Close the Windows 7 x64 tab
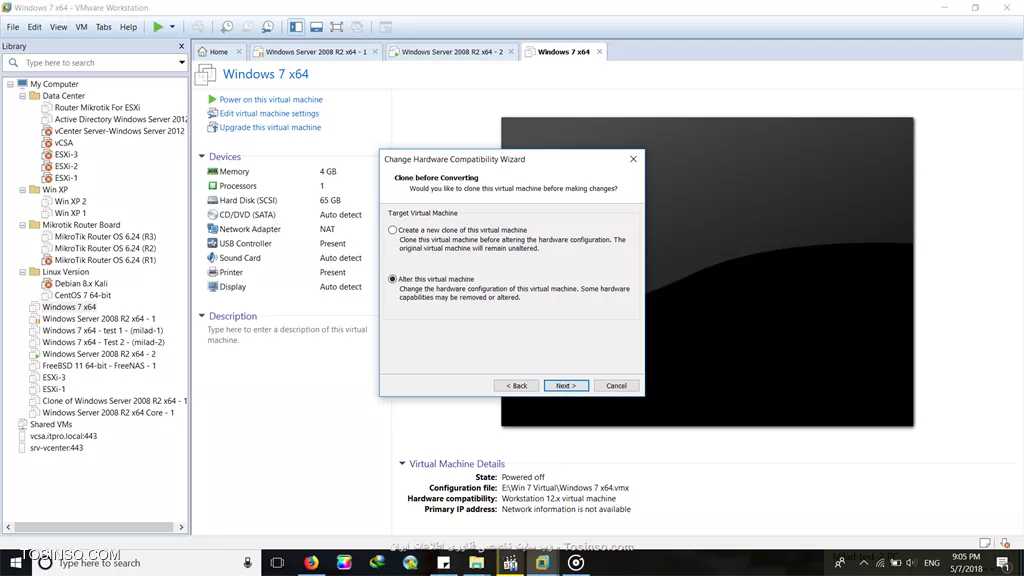The height and width of the screenshot is (576, 1024). [x=600, y=52]
